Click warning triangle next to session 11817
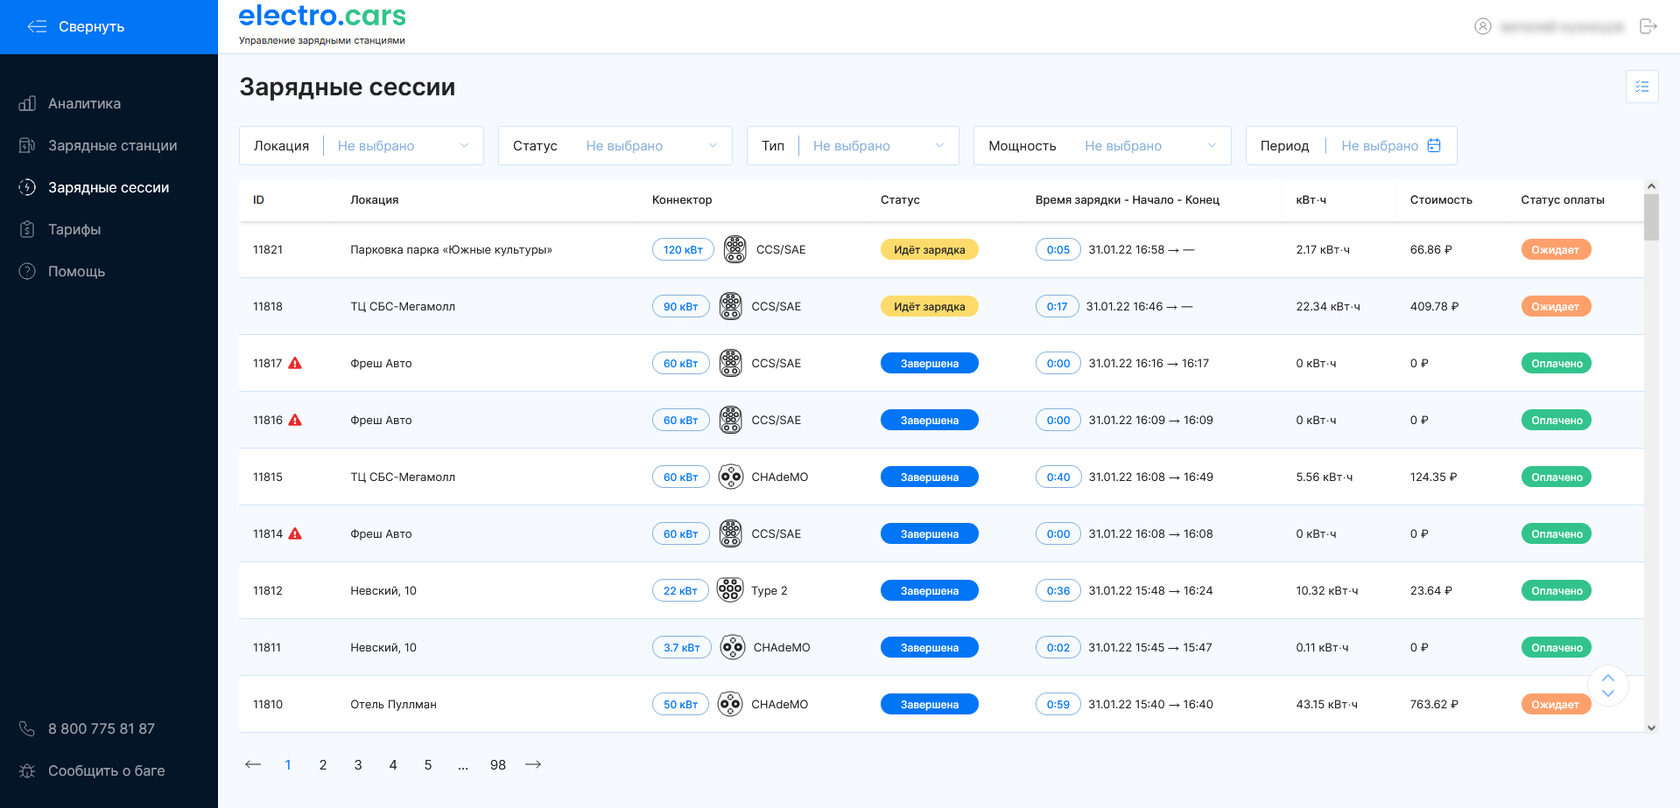 coord(295,363)
